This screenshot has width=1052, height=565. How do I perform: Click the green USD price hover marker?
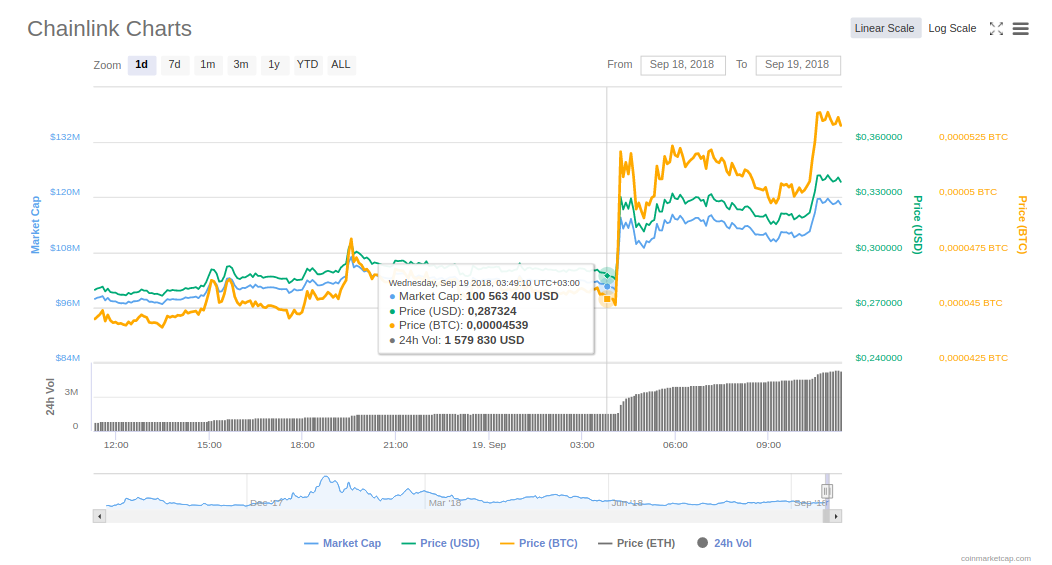607,275
